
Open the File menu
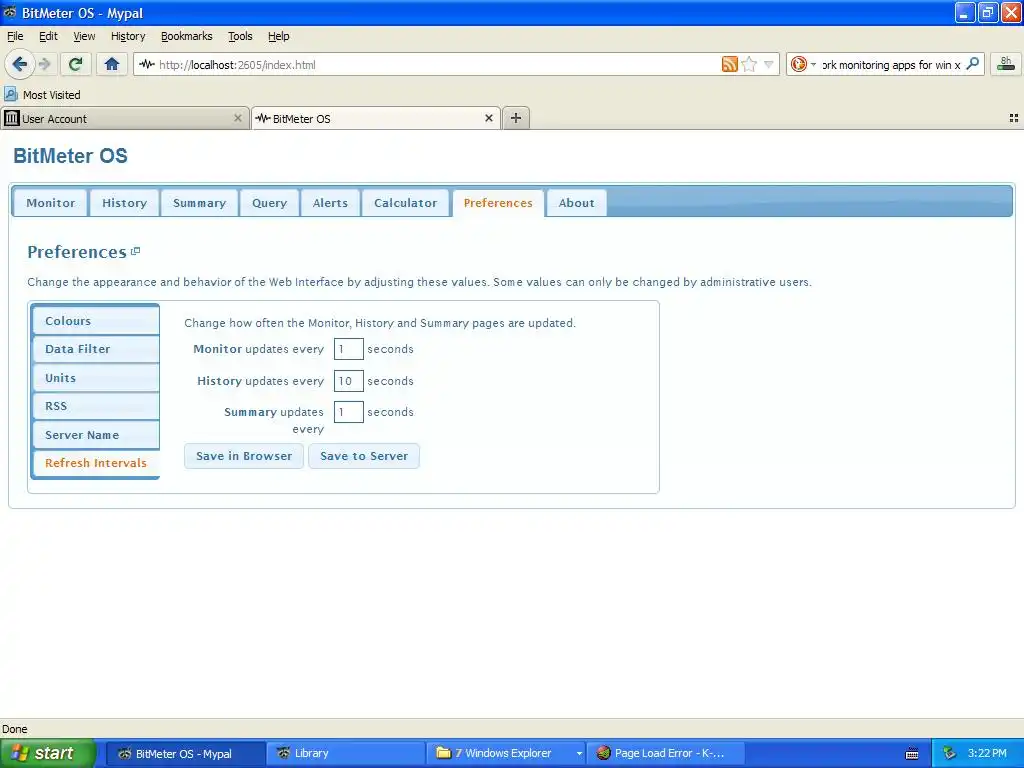pos(15,36)
